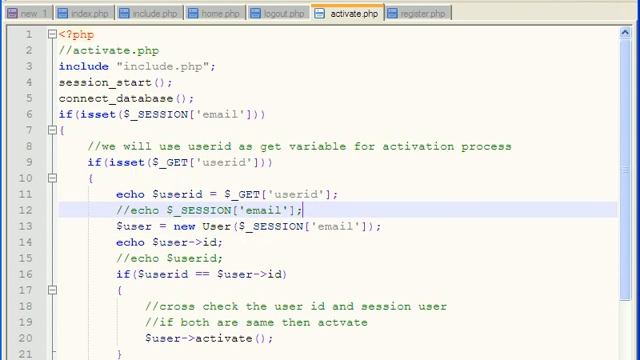Open the home.php tab
Image resolution: width=640 pixels, height=360 pixels.
coord(215,13)
